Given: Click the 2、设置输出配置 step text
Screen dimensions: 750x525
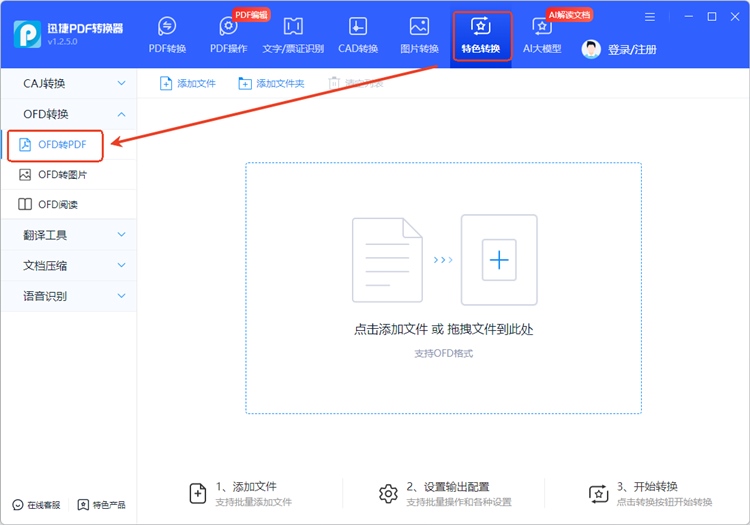Looking at the screenshot, I should point(448,487).
